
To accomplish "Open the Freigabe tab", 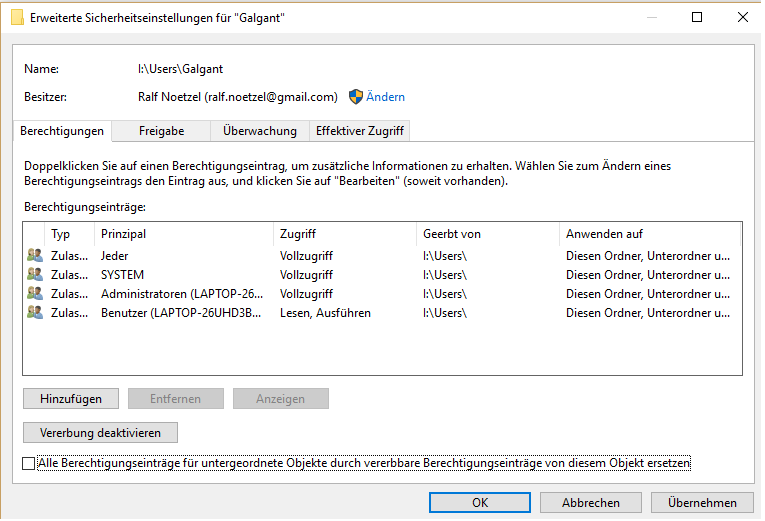I will coord(161,131).
